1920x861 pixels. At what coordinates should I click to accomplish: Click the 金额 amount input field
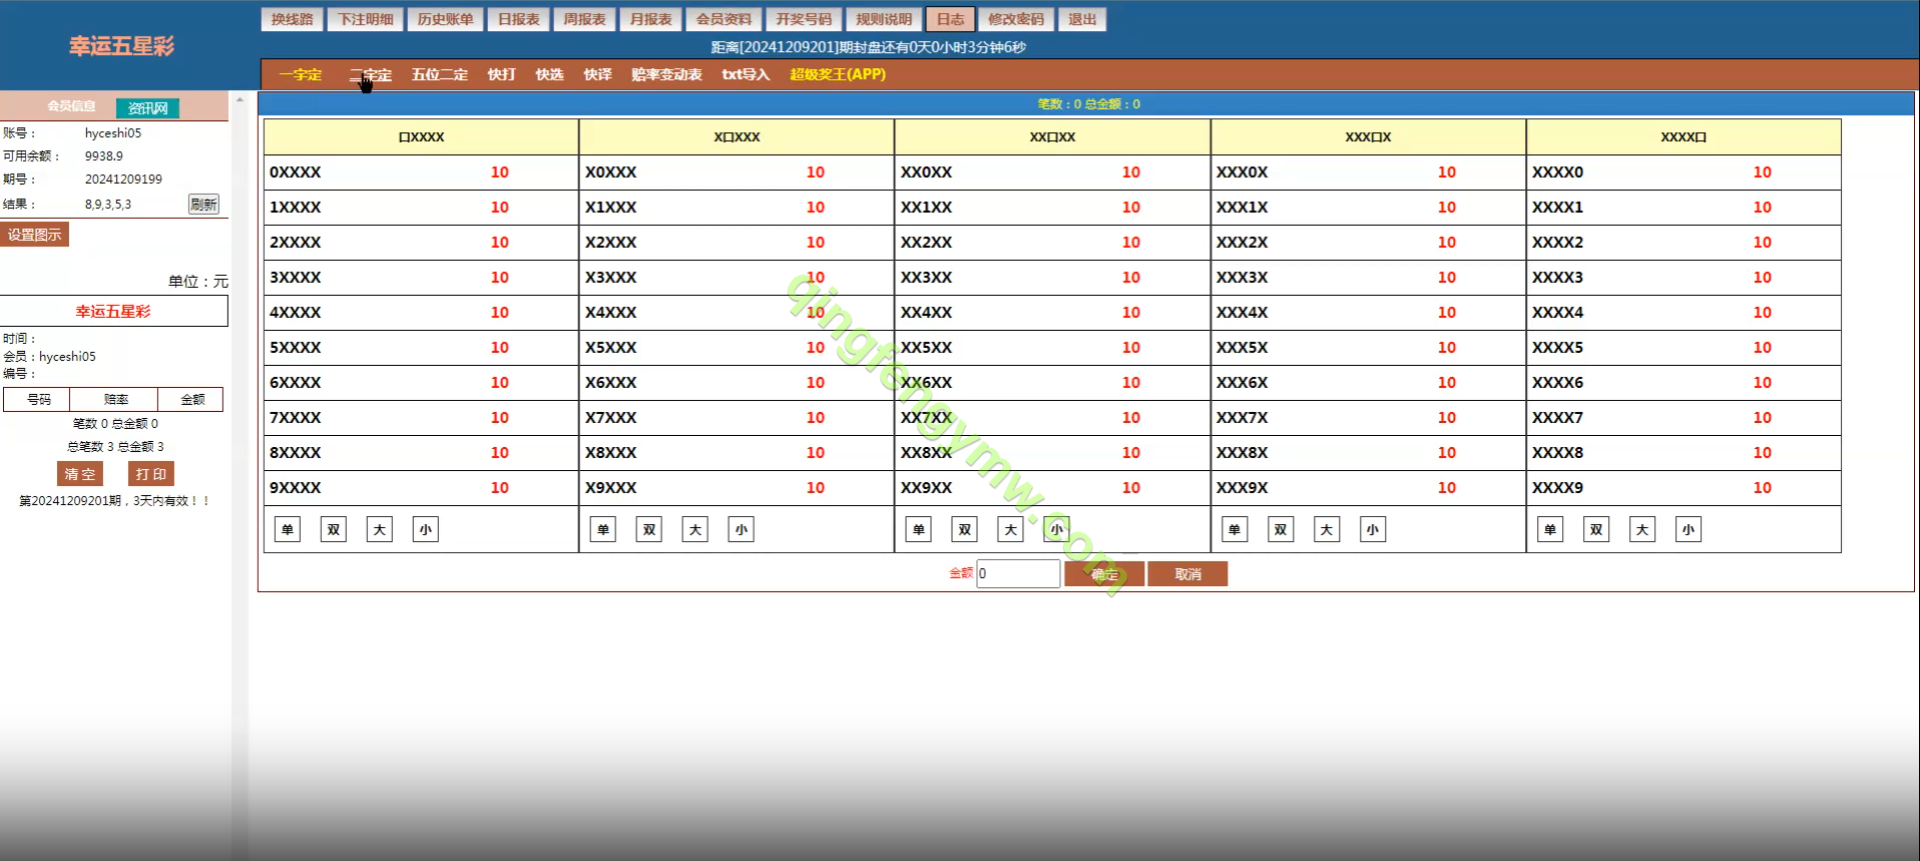click(x=1018, y=574)
